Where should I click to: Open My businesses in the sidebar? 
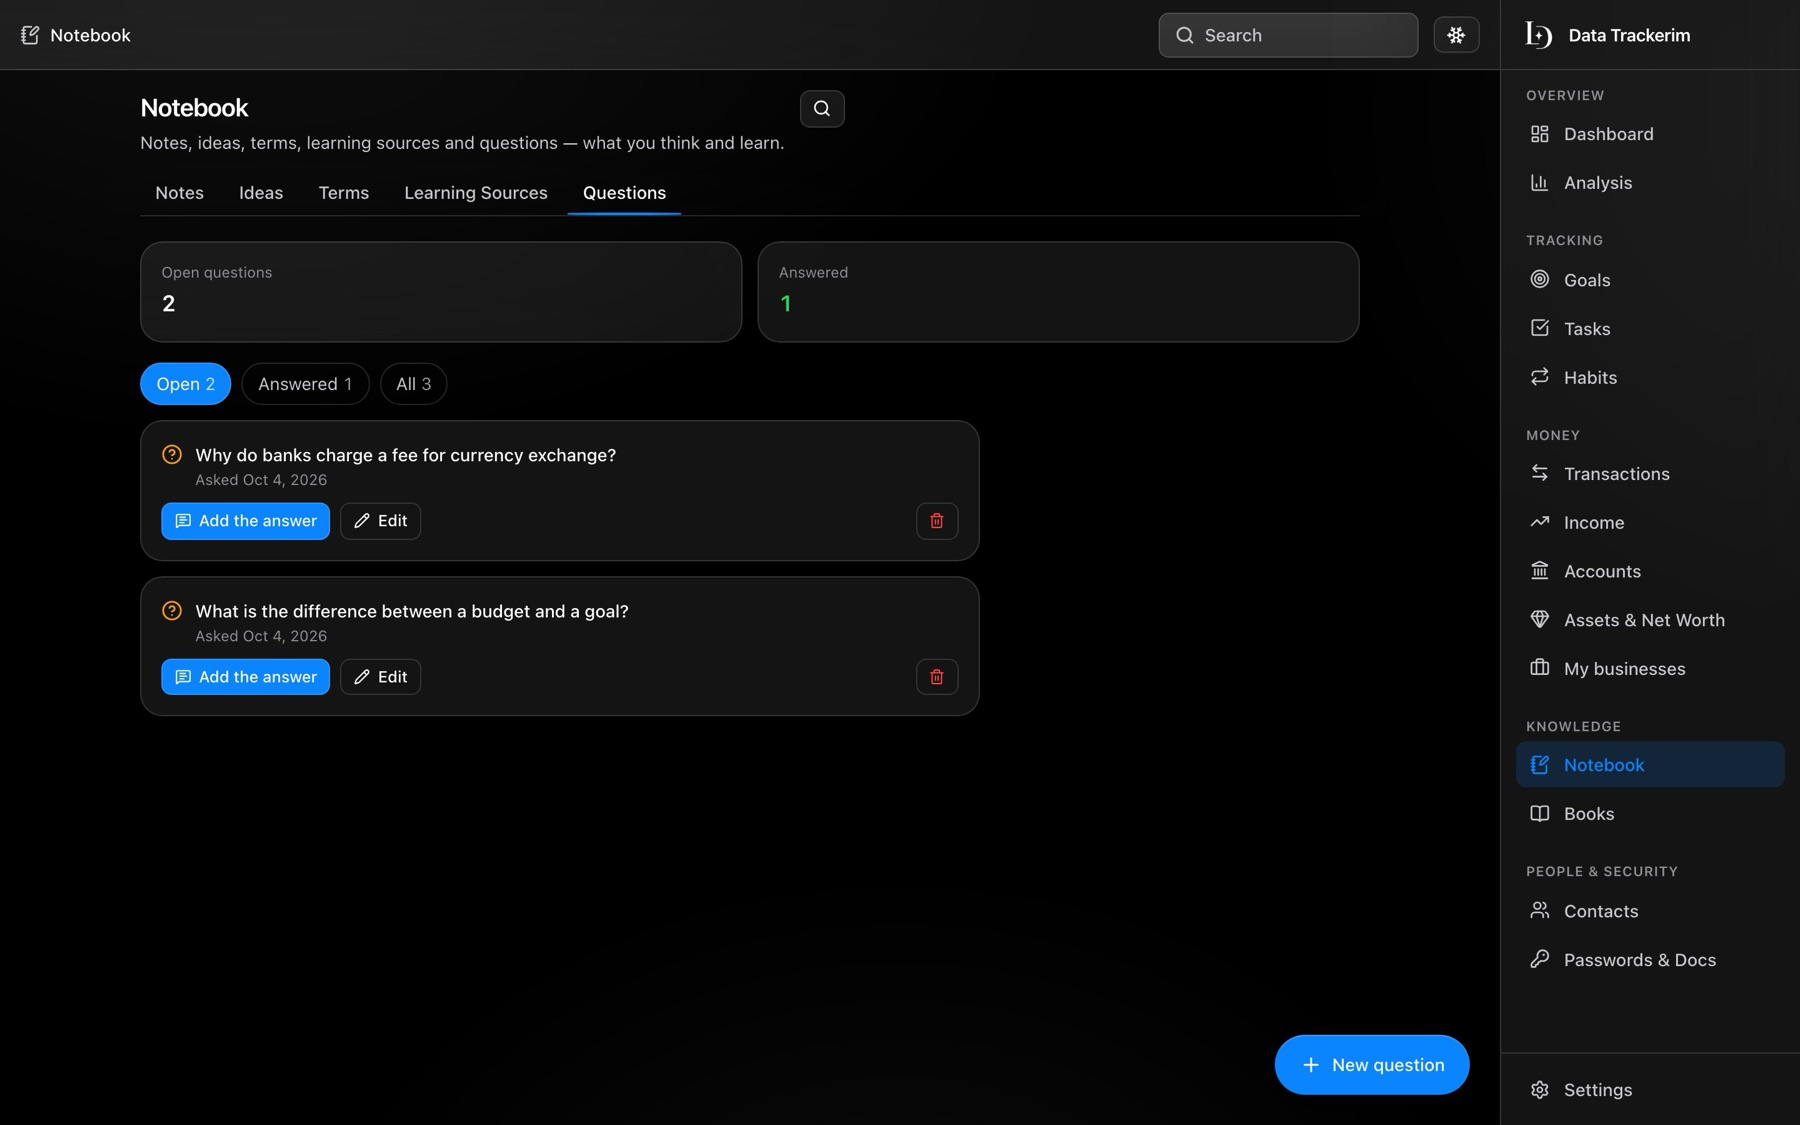tap(1650, 669)
